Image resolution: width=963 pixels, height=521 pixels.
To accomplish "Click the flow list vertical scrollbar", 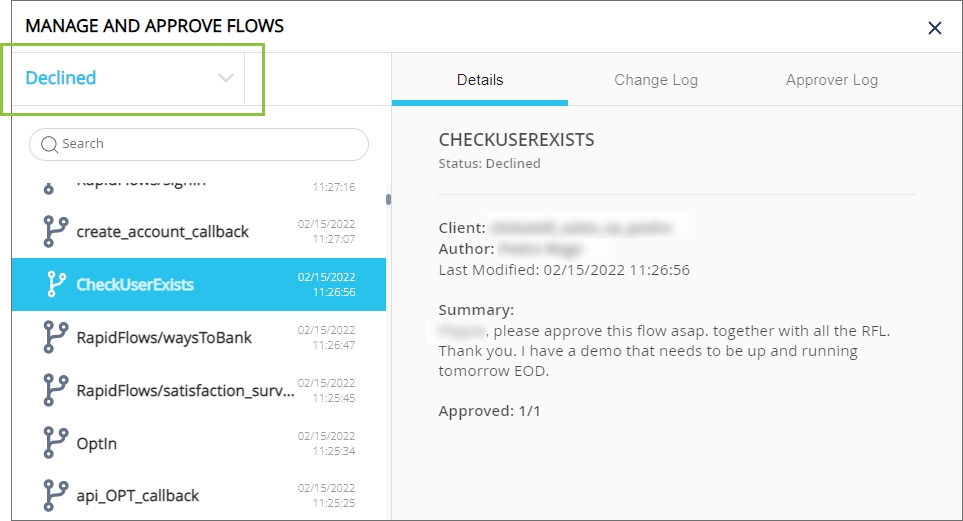I will click(388, 199).
